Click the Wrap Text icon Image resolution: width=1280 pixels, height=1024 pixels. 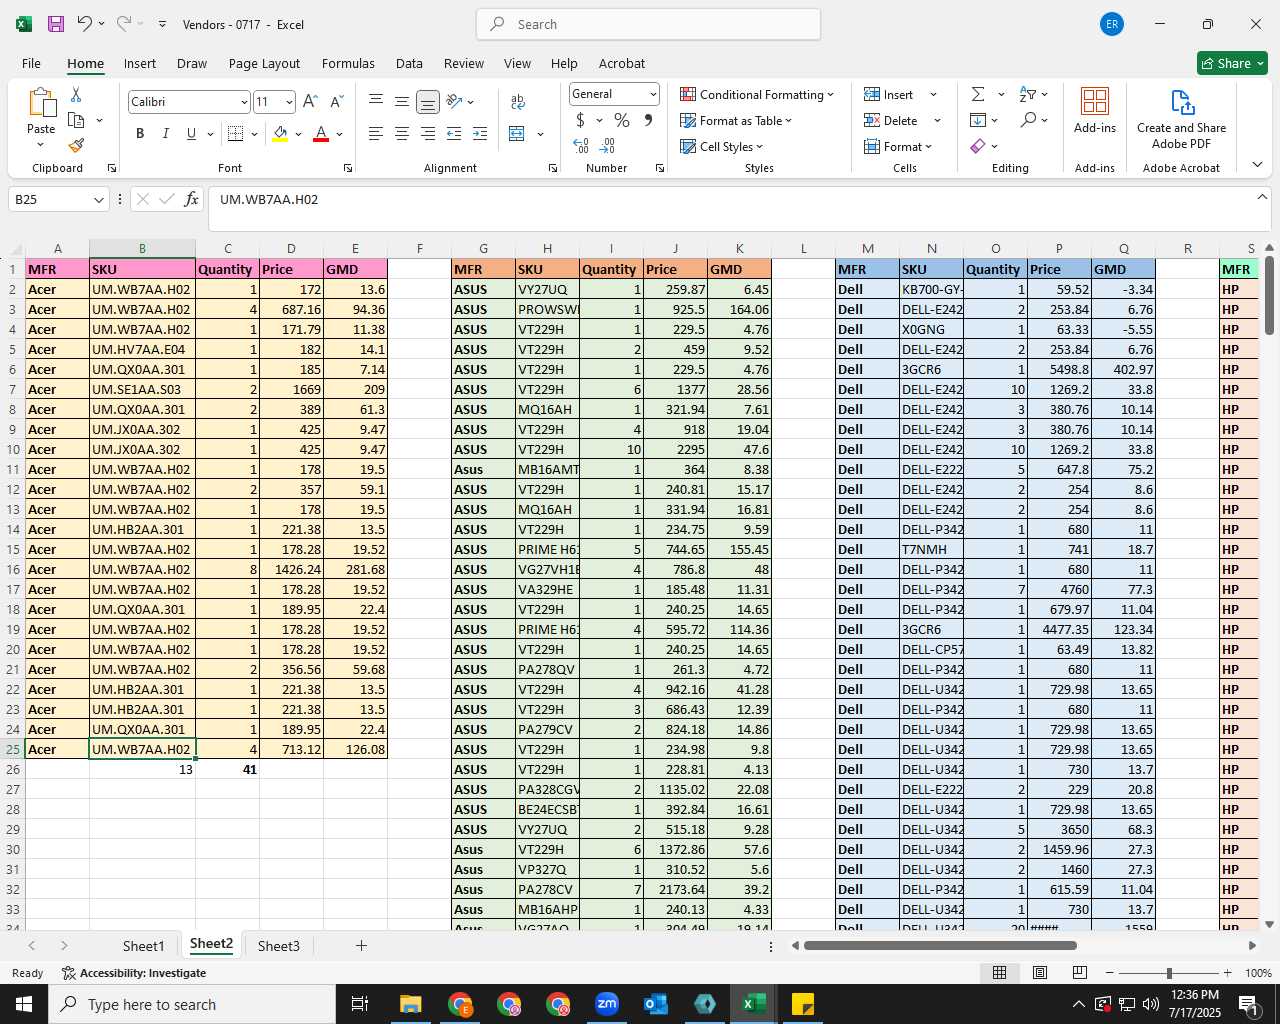tap(517, 102)
